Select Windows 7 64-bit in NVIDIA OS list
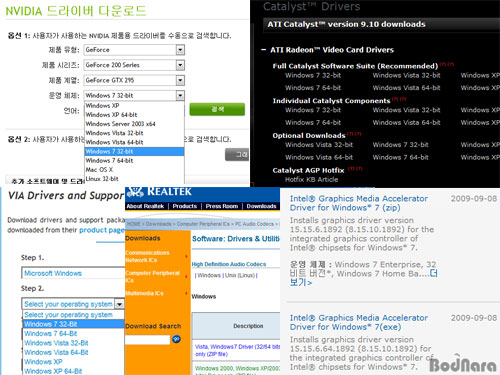Viewport: 500px width, 375px height. click(x=134, y=161)
